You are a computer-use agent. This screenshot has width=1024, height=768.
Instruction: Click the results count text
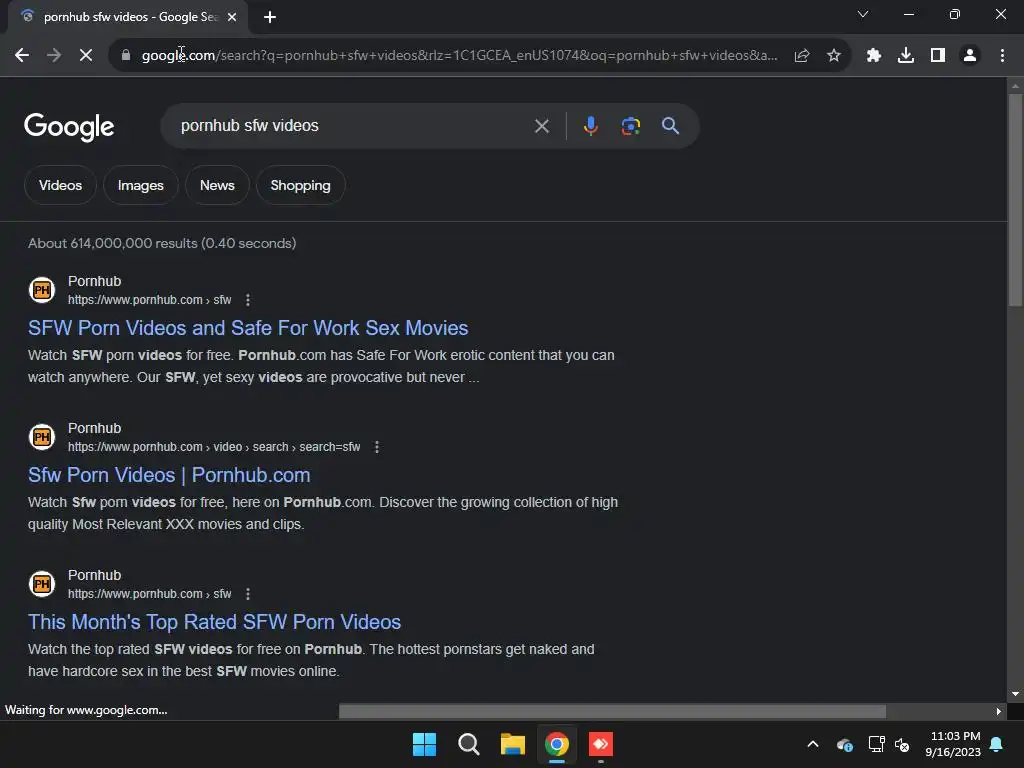[162, 244]
